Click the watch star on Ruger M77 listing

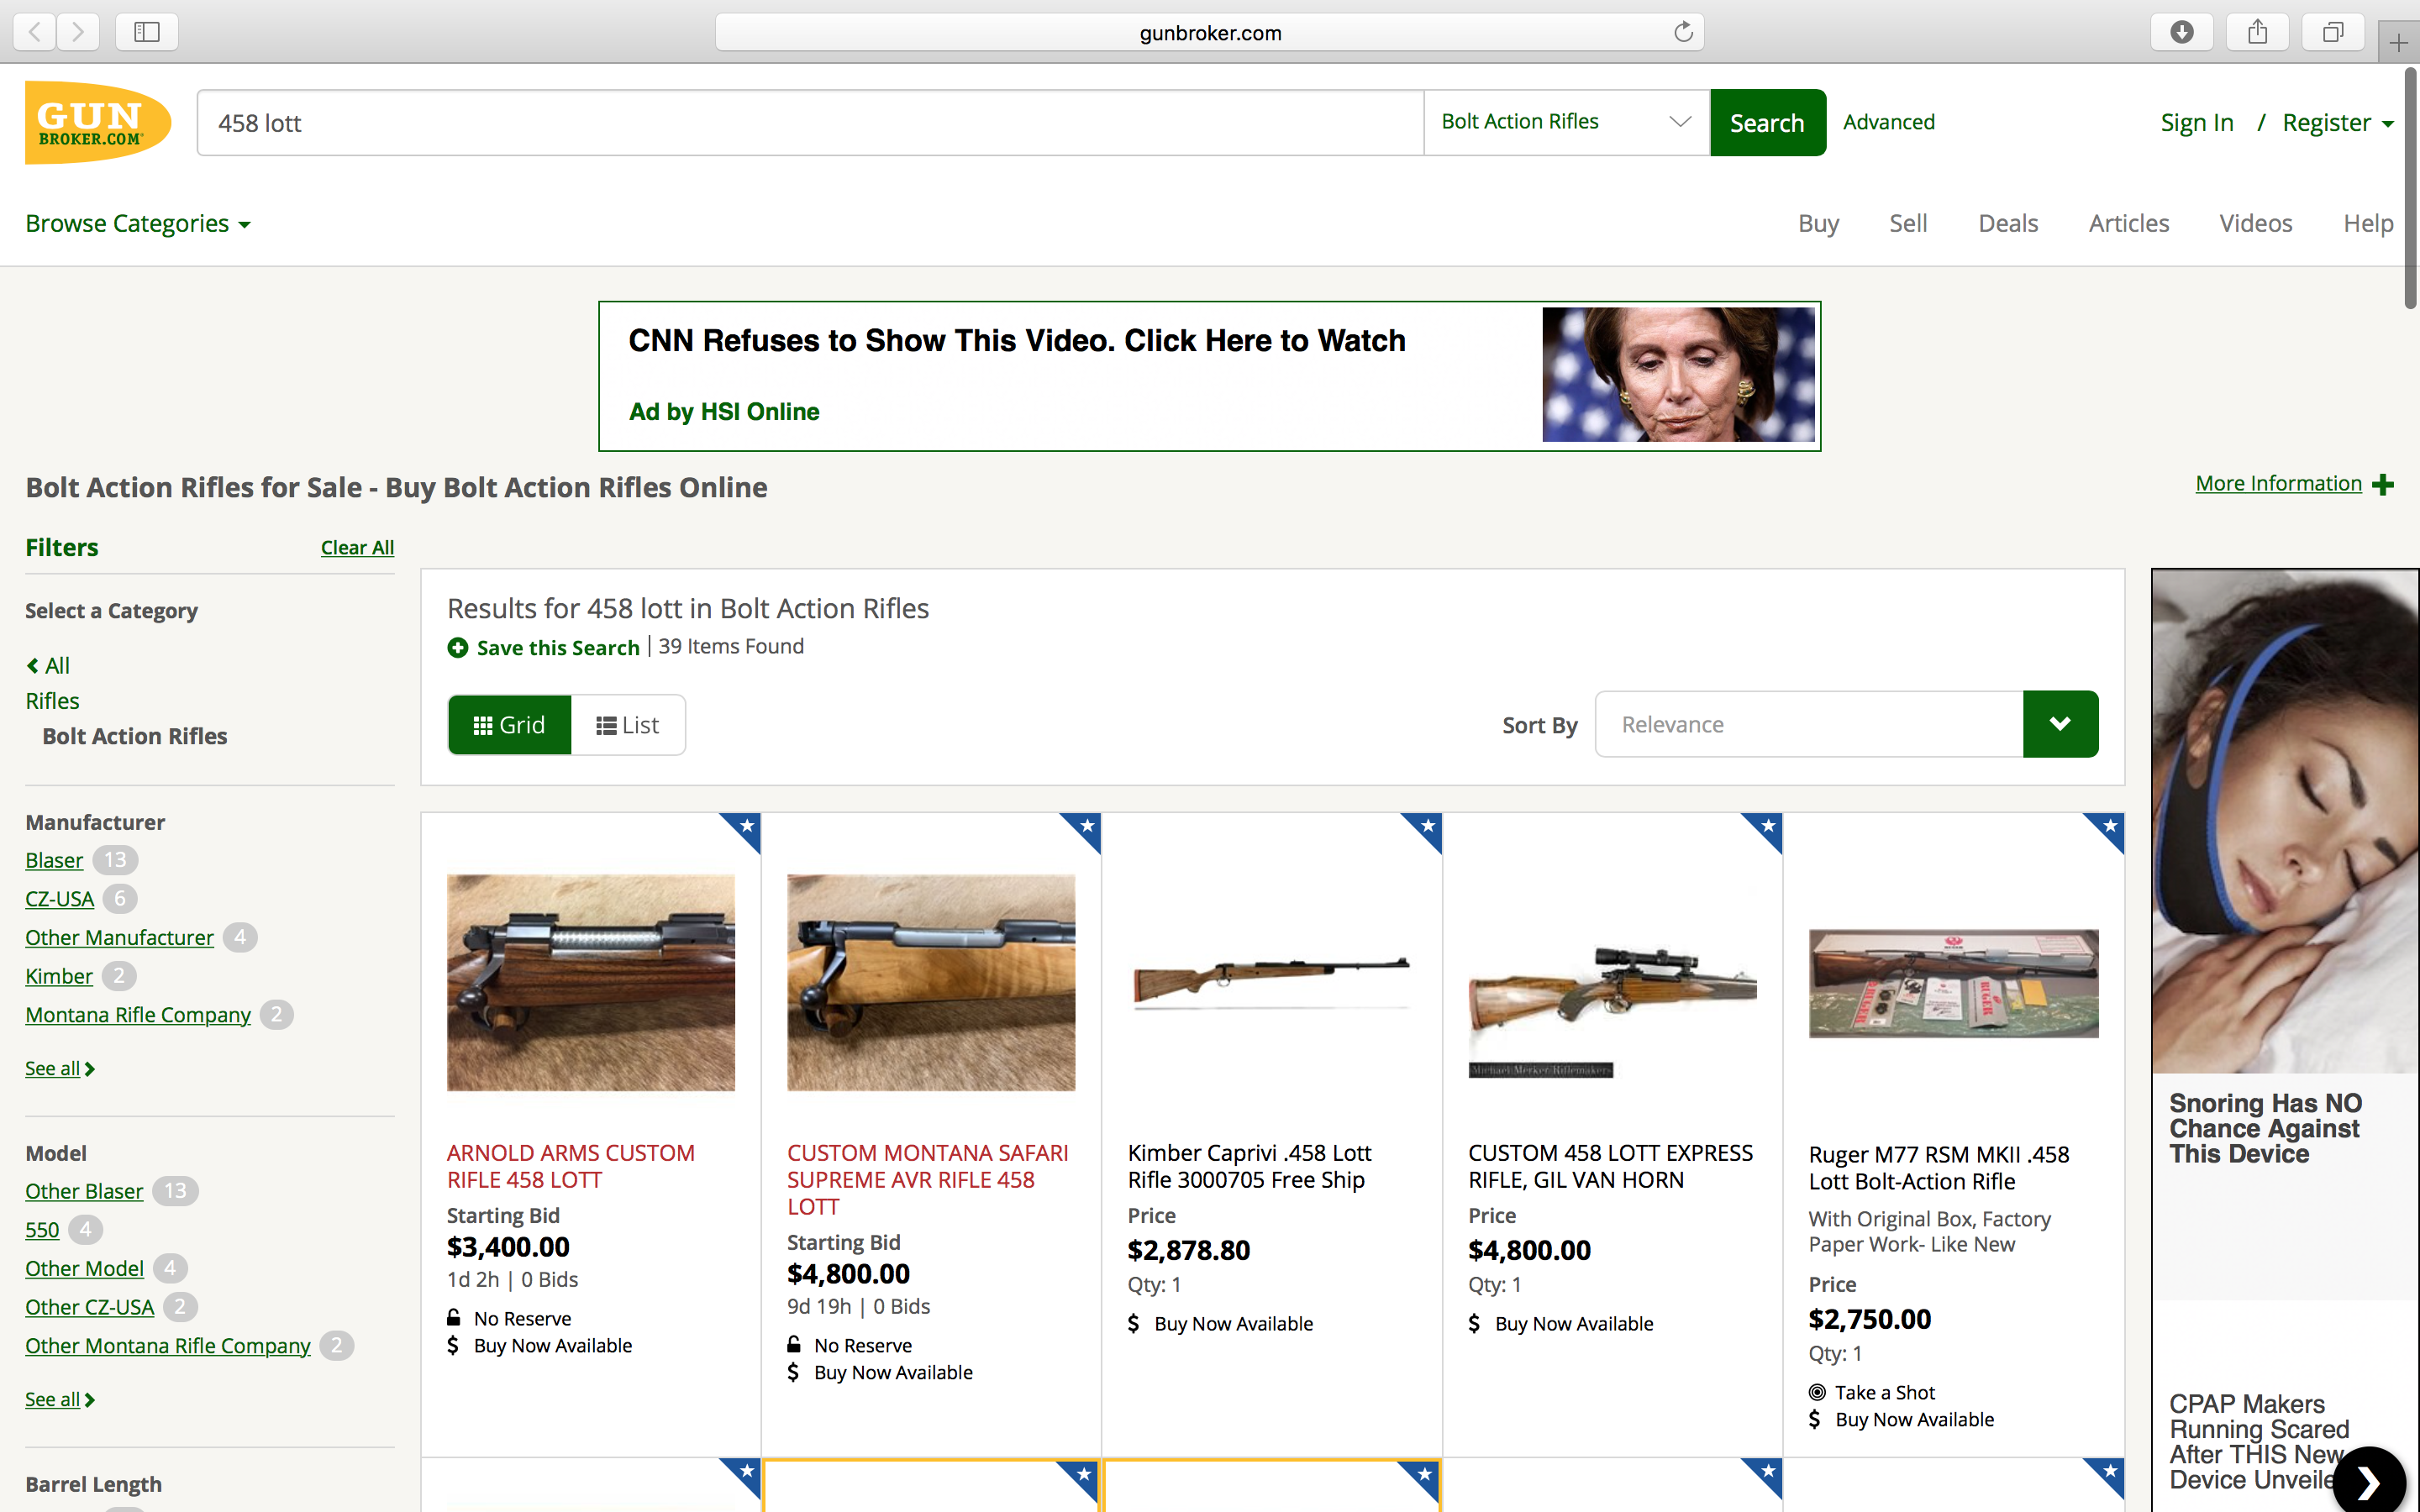pos(2110,827)
